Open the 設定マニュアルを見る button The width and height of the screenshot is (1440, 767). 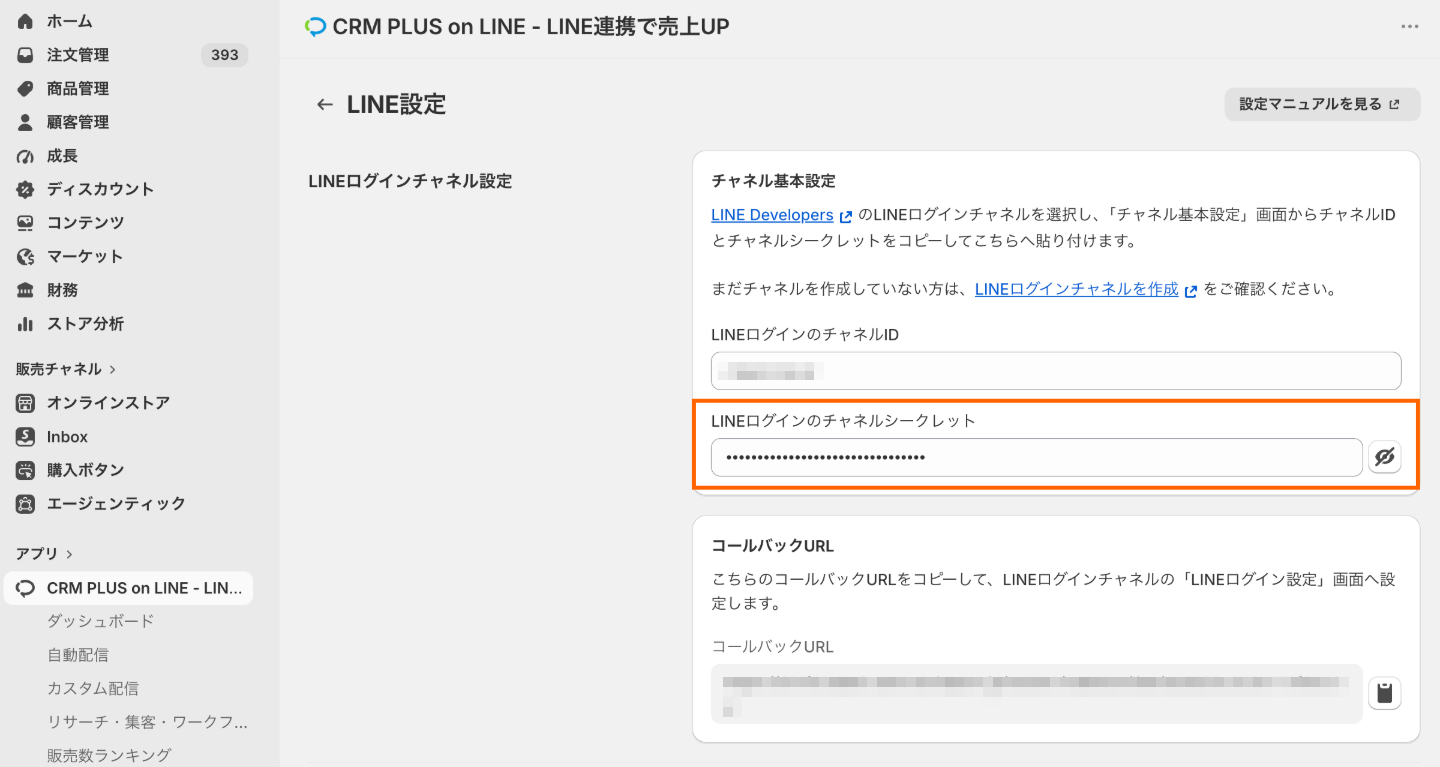tap(1322, 104)
